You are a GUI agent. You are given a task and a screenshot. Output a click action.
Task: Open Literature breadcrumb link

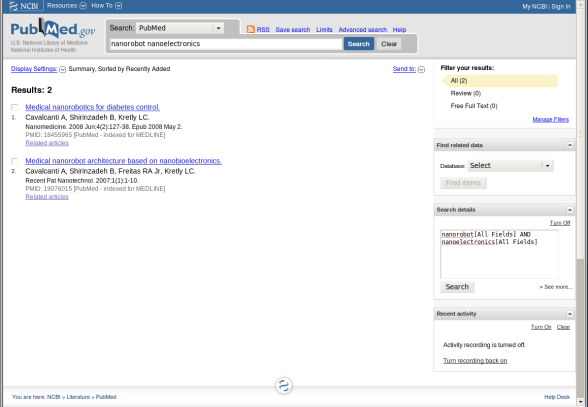click(78, 397)
